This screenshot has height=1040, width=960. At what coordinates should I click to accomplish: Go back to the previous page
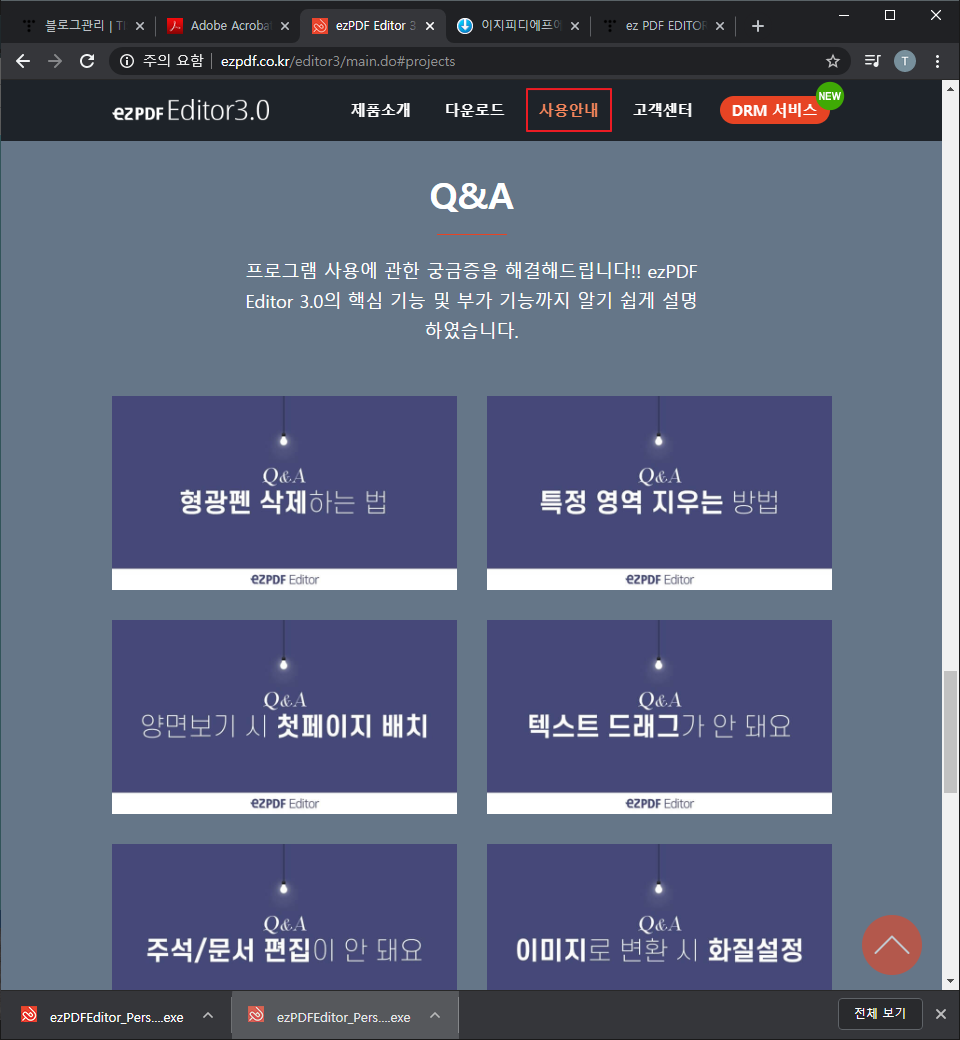pyautogui.click(x=23, y=61)
